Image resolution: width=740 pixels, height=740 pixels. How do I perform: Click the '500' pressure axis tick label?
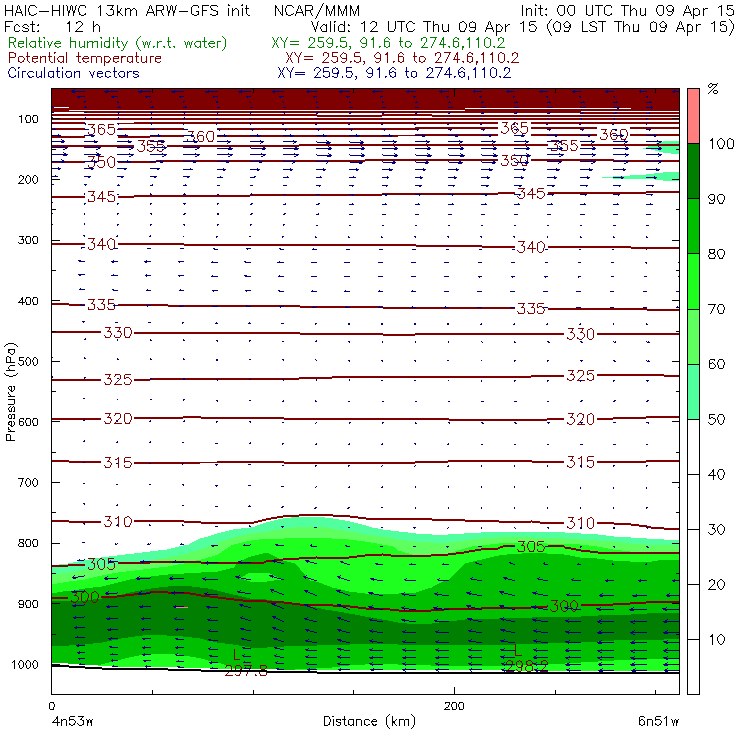click(x=28, y=362)
